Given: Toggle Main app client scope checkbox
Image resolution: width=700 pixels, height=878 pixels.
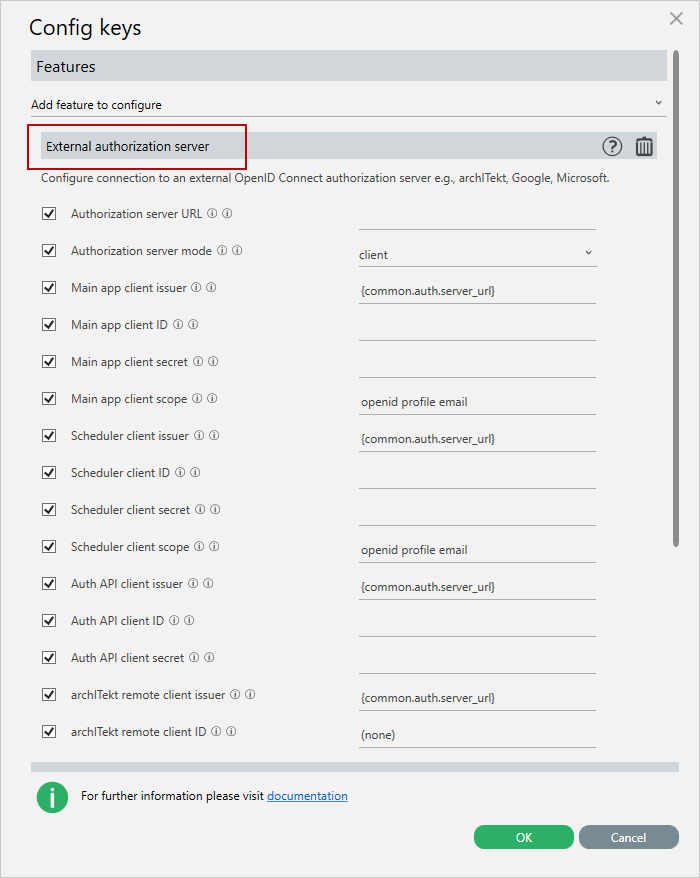Looking at the screenshot, I should tap(49, 398).
